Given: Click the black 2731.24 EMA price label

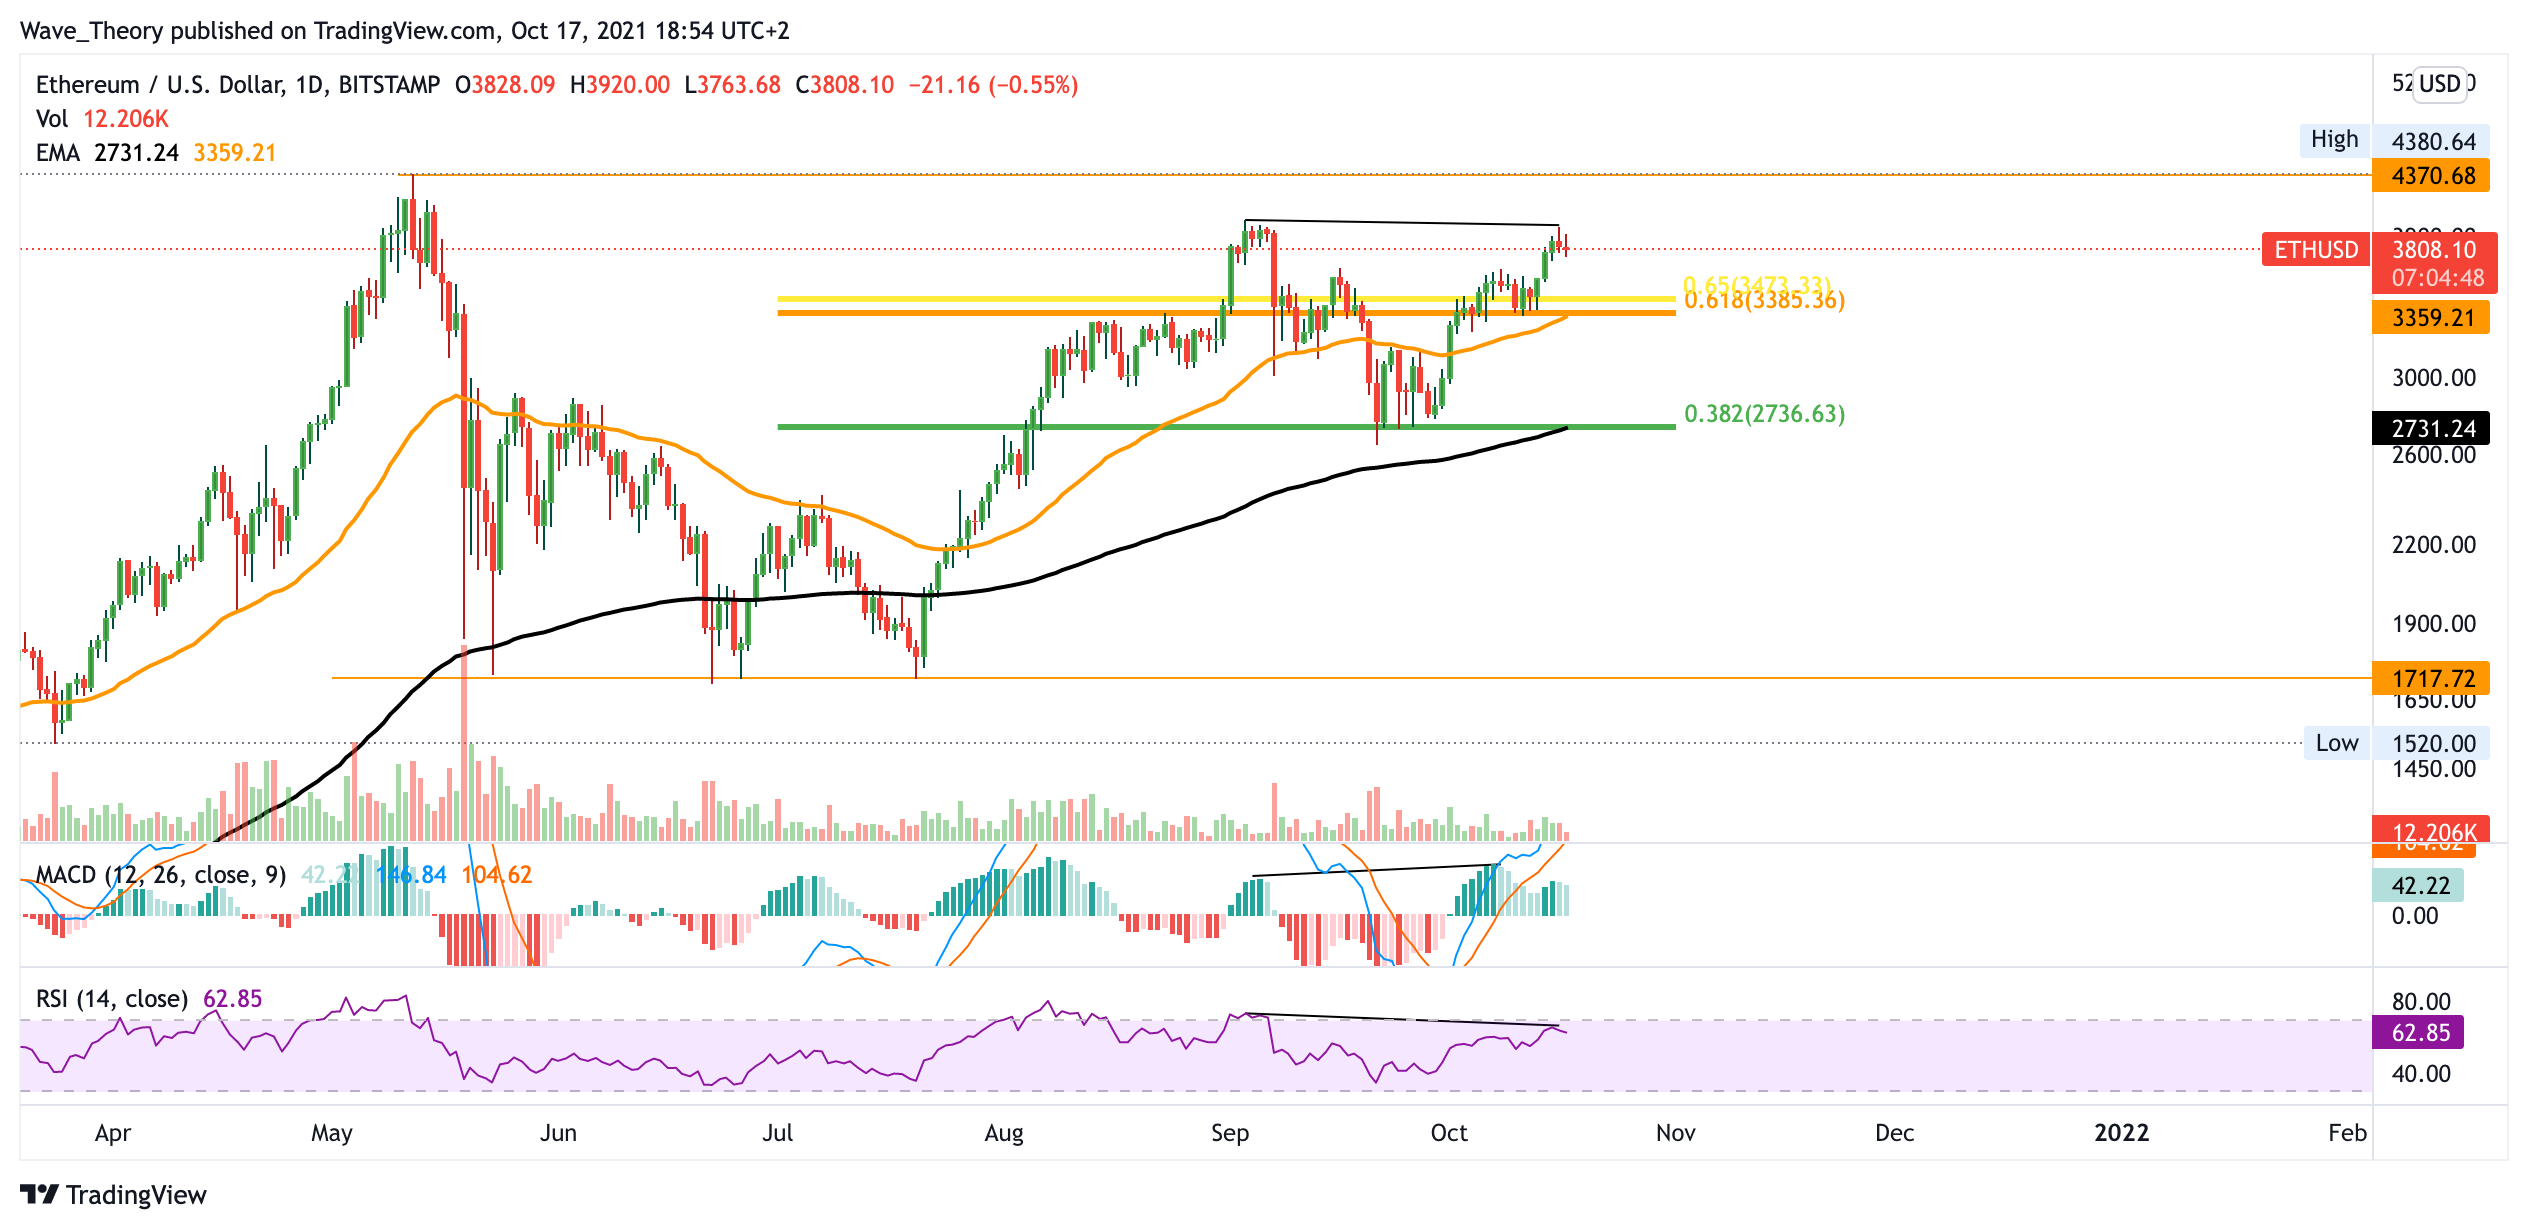Looking at the screenshot, I should click(x=2432, y=429).
